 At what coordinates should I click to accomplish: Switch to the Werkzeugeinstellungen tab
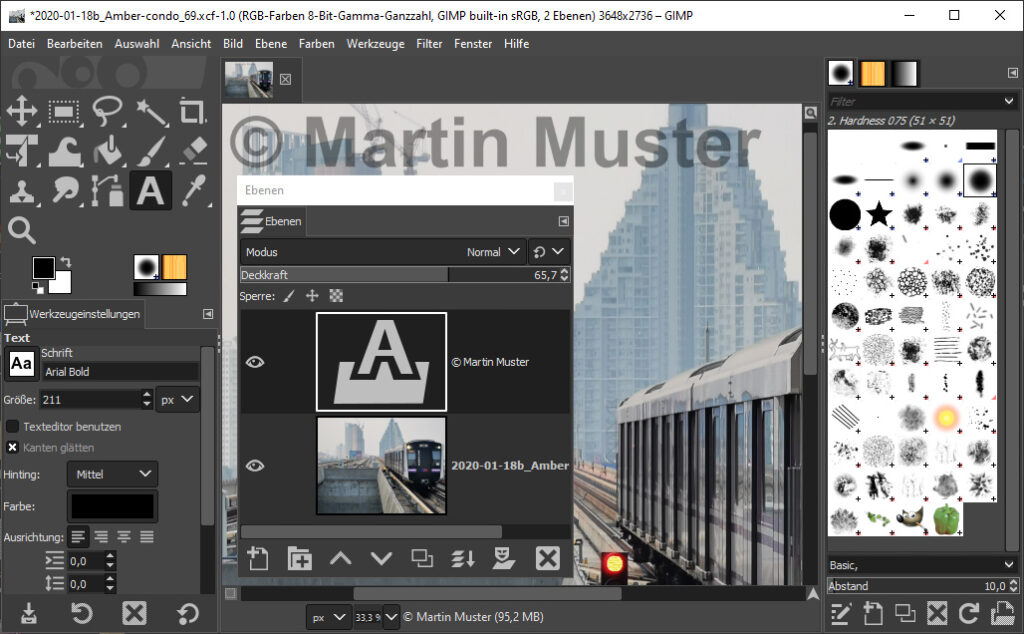pos(73,314)
